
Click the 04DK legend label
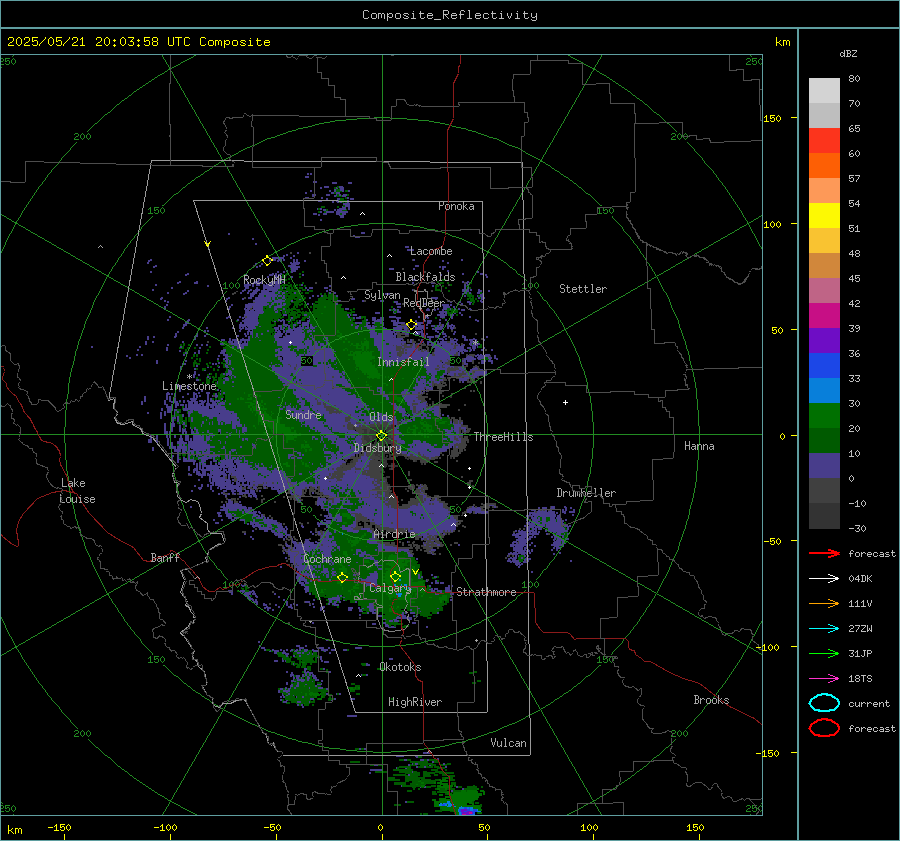(860, 579)
